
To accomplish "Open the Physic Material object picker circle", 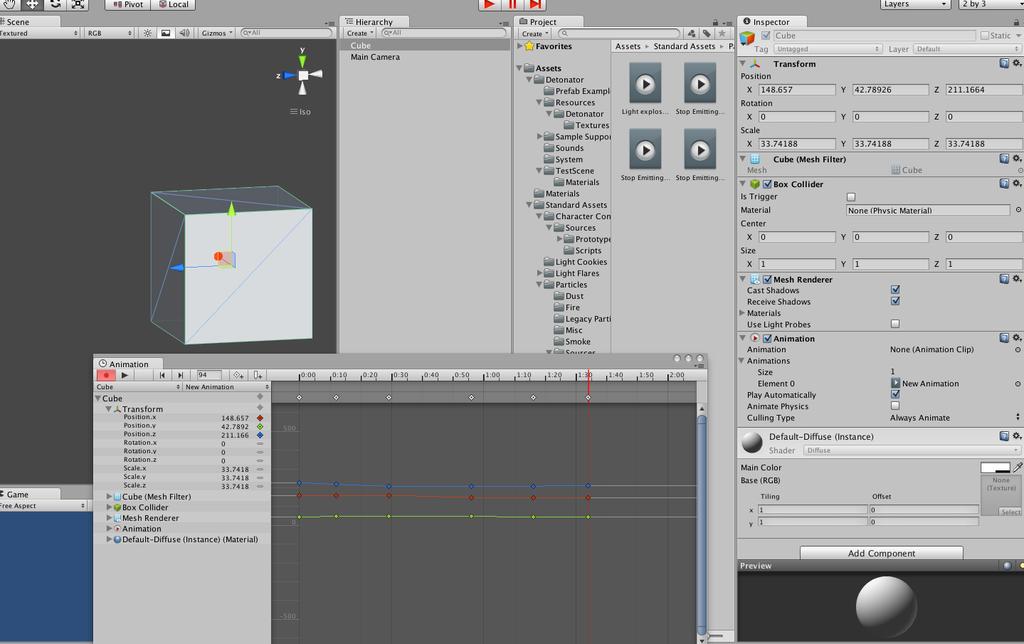I will (x=1017, y=210).
